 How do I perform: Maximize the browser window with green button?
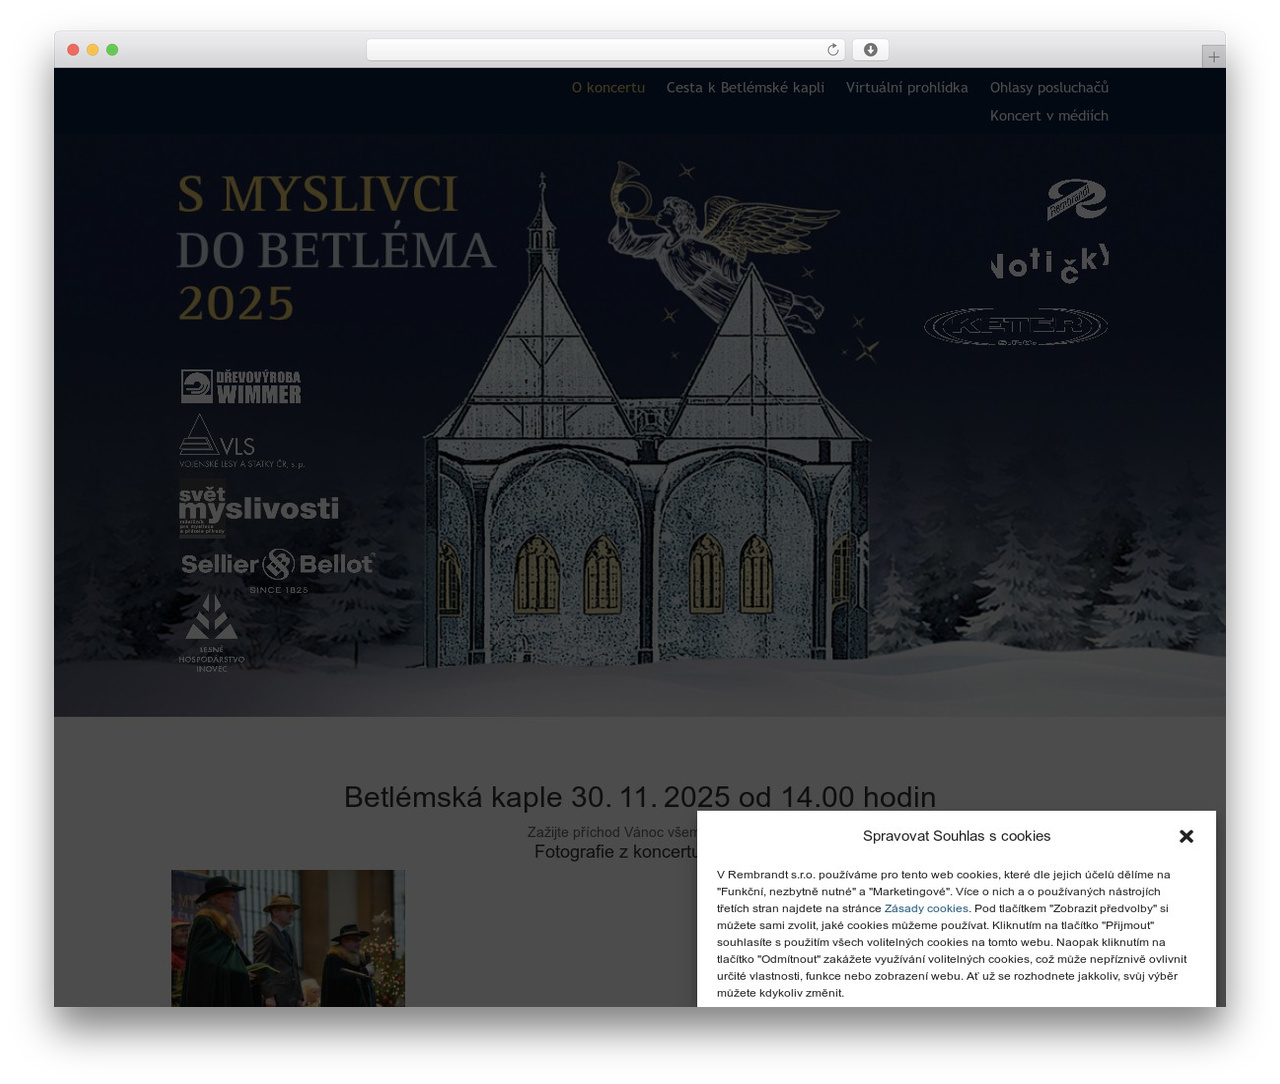112,50
